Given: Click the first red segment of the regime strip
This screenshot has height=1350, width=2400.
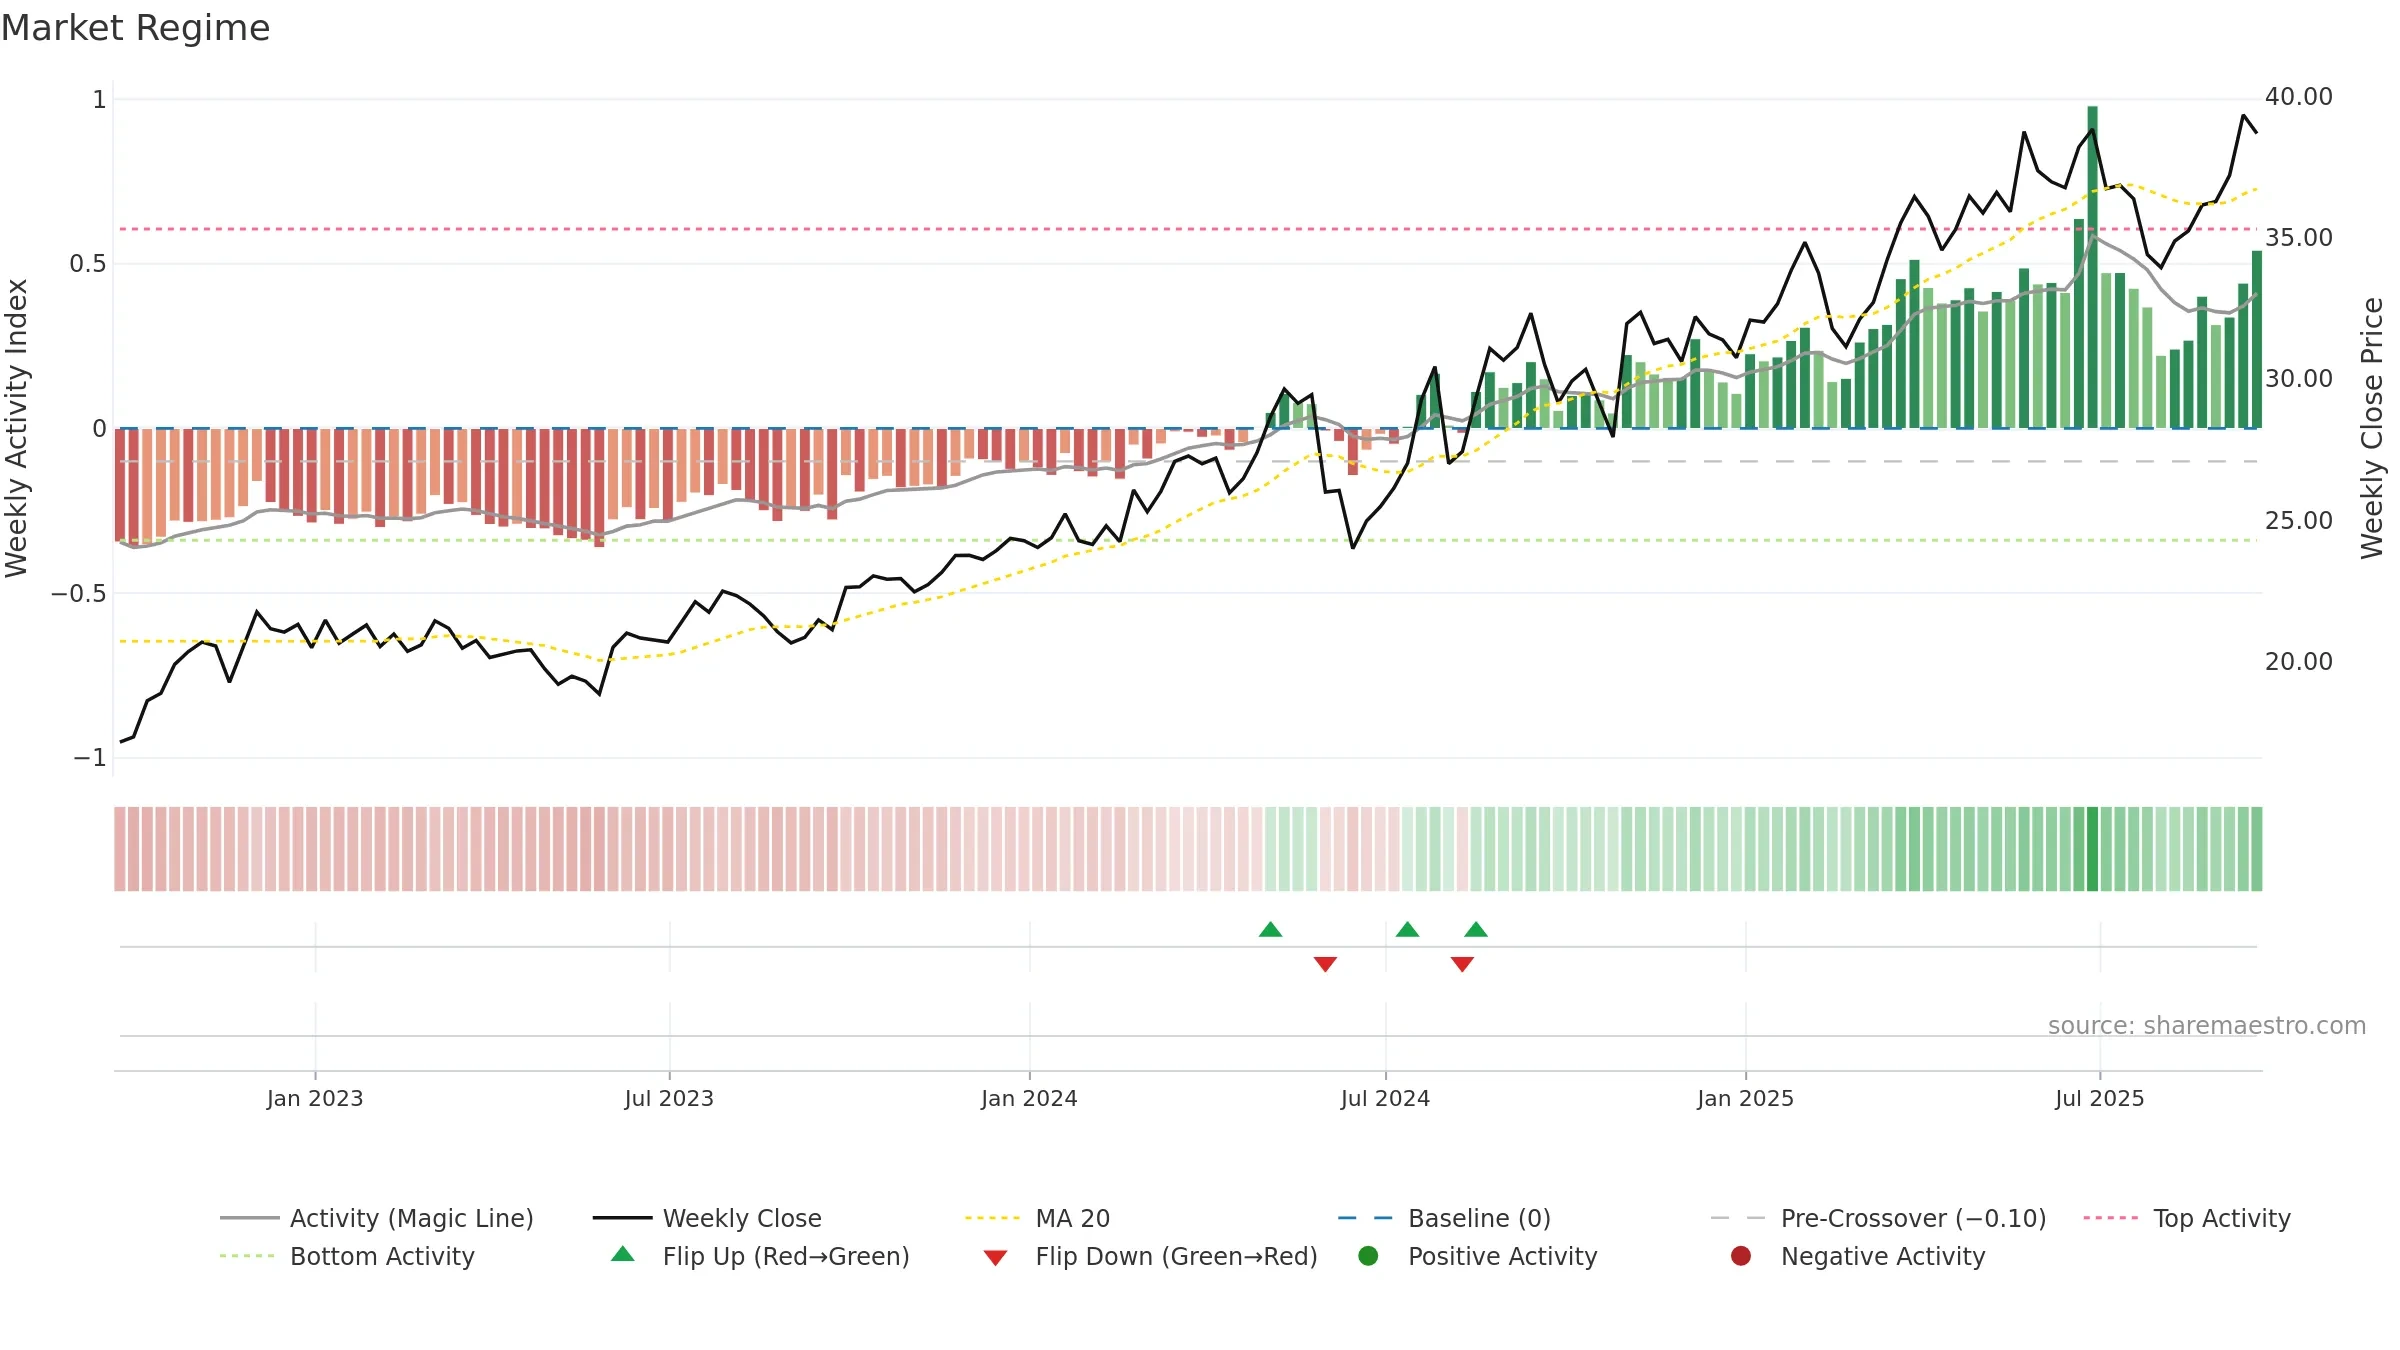Looking at the screenshot, I should 120,849.
